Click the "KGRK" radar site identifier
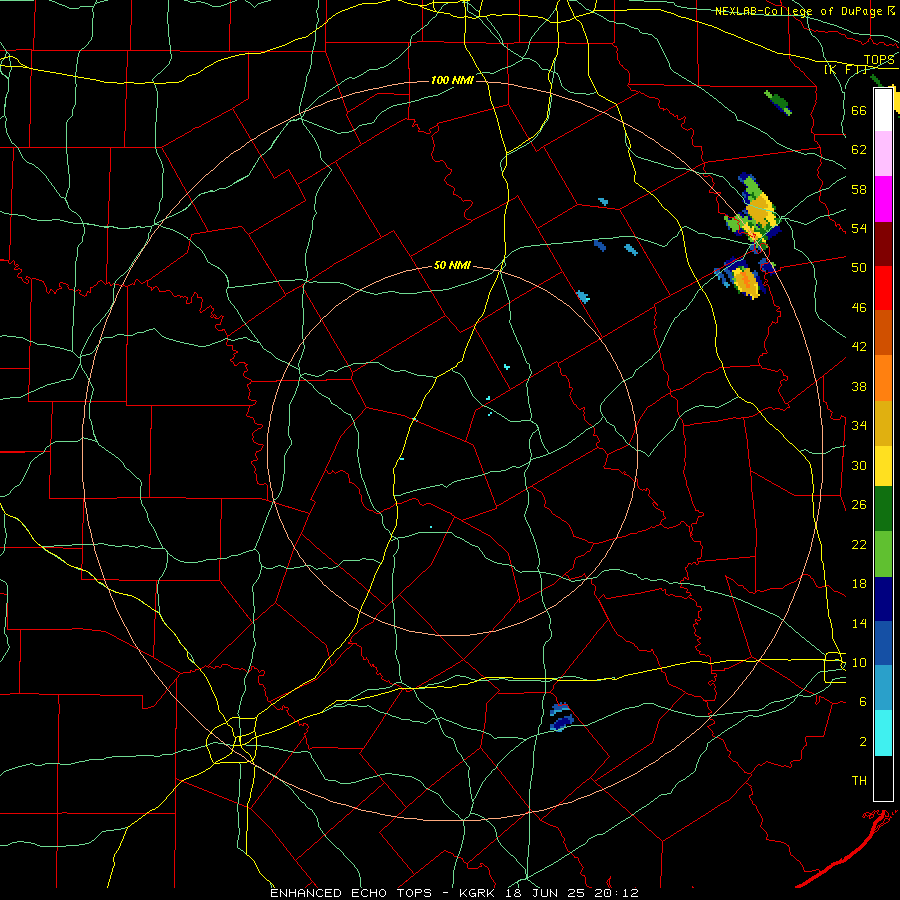 pos(480,893)
